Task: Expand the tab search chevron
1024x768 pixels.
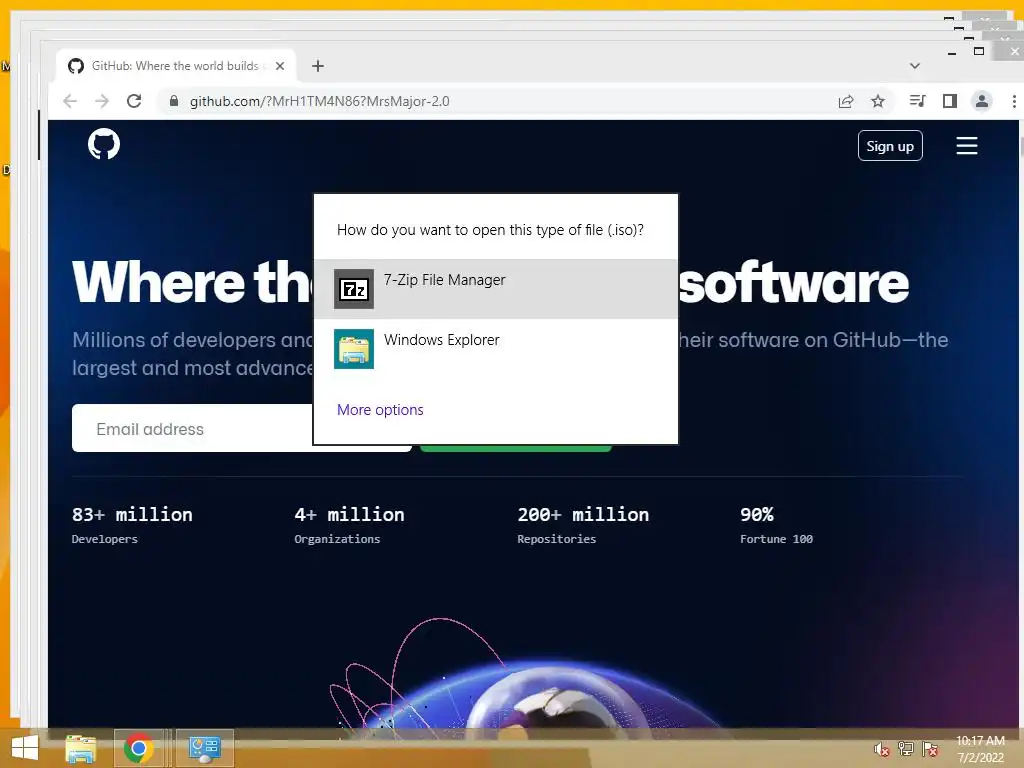Action: pyautogui.click(x=915, y=66)
